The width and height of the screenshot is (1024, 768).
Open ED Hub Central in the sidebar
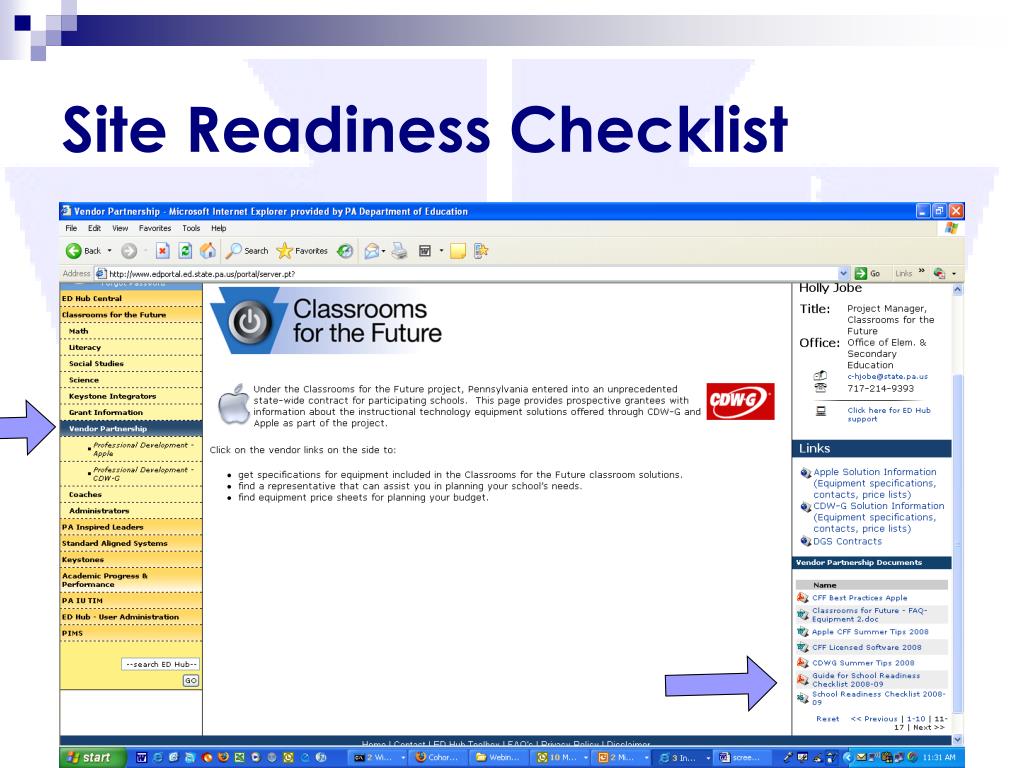(x=131, y=298)
